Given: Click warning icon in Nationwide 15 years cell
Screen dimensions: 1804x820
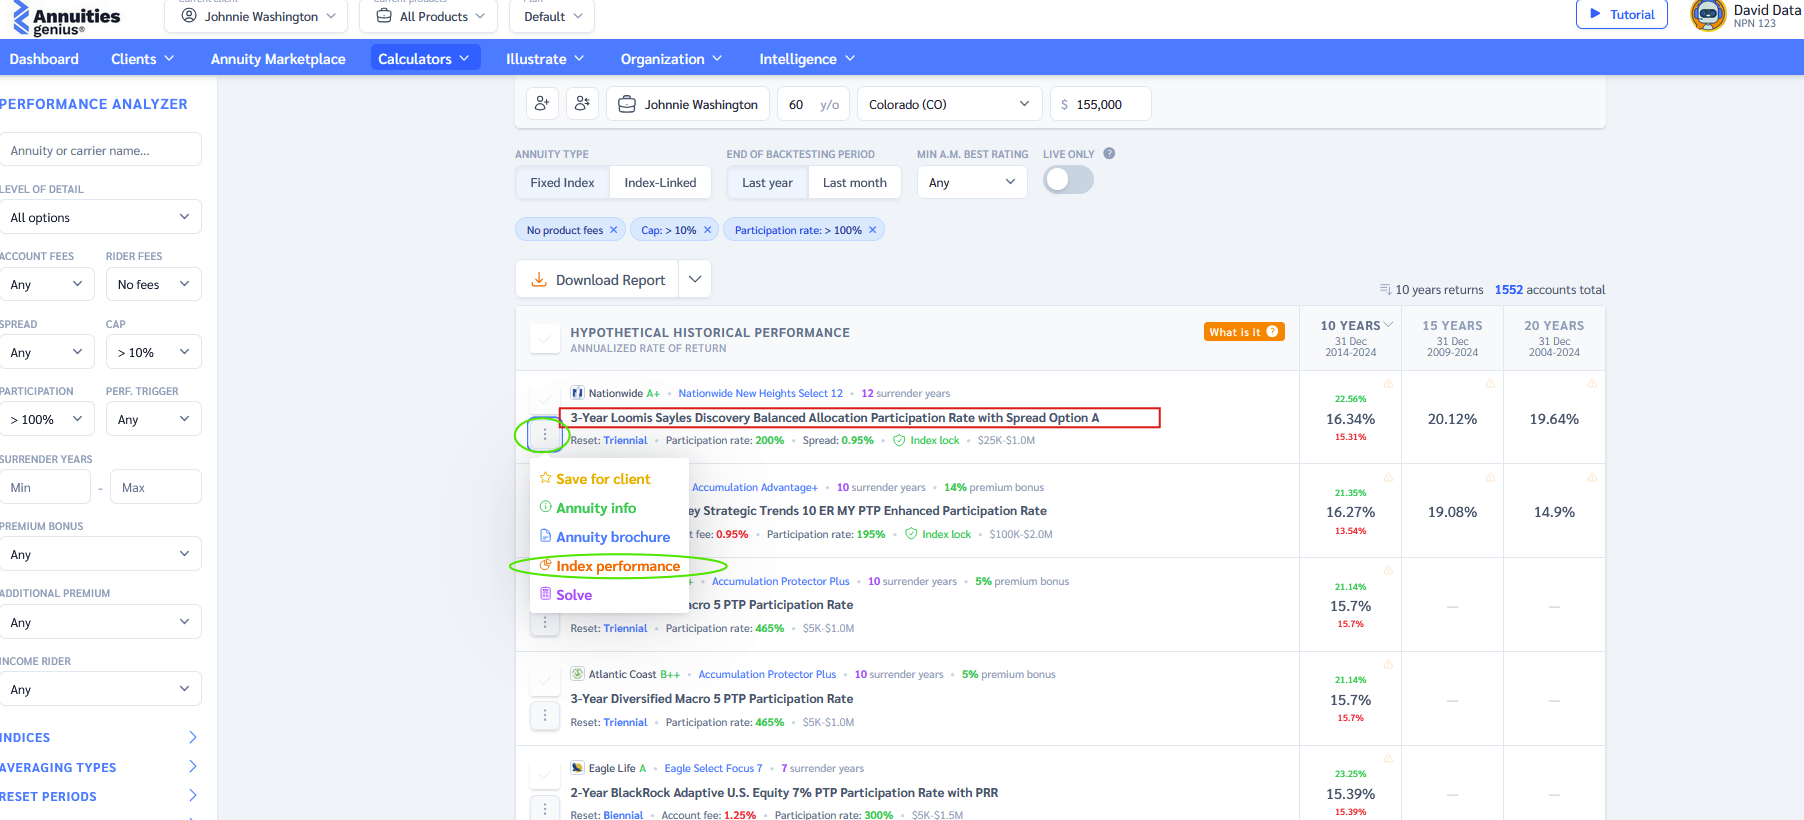Looking at the screenshot, I should coord(1490,384).
